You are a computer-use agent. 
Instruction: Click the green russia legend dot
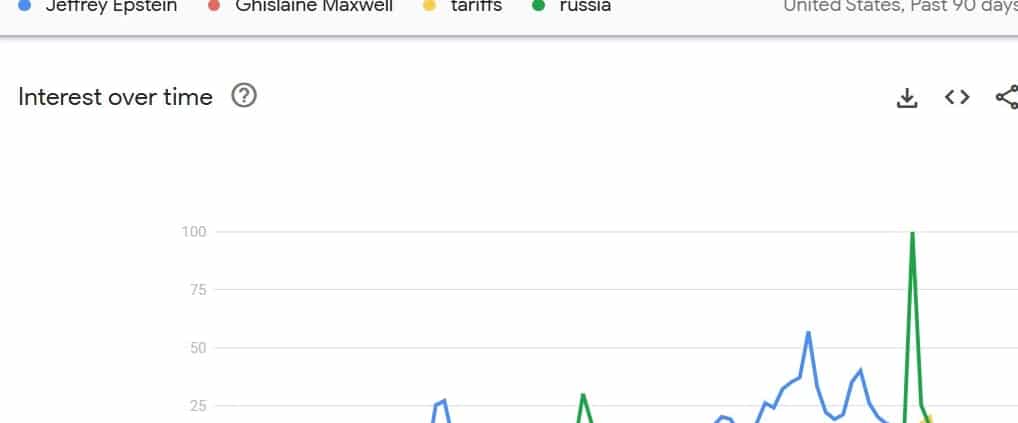538,6
